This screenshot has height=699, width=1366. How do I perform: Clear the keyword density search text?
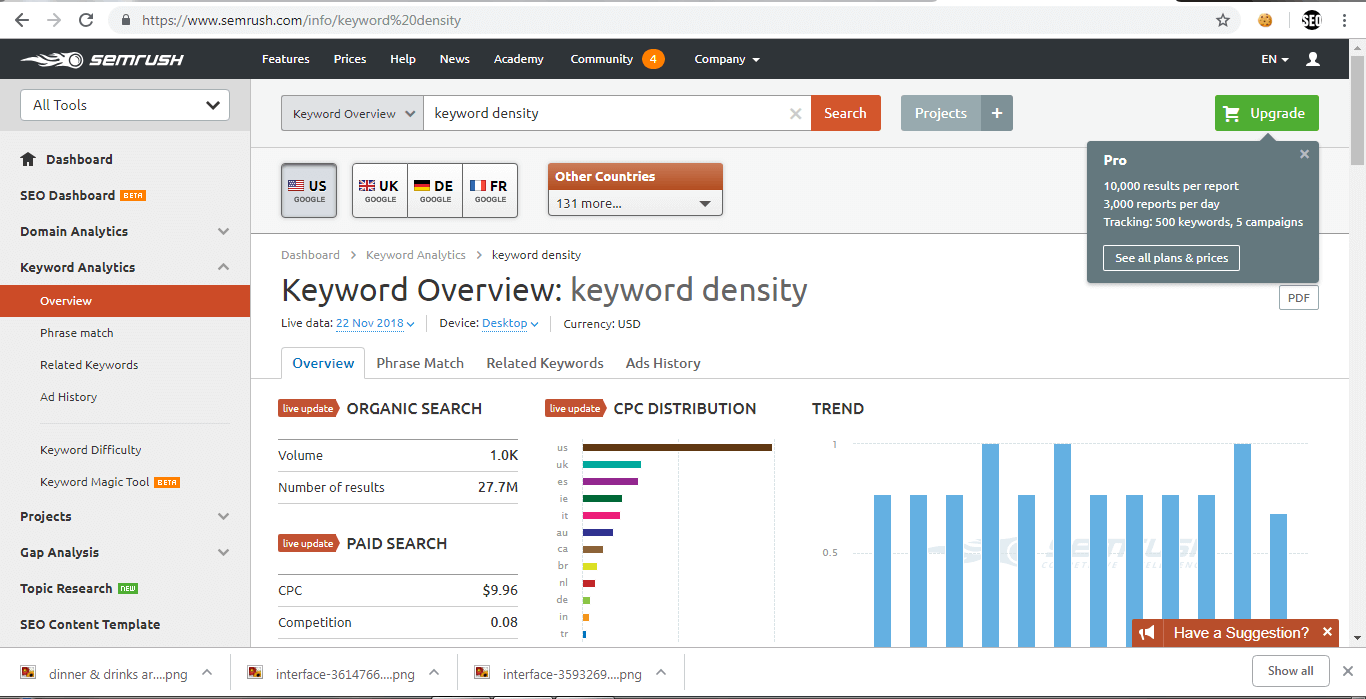(x=795, y=113)
